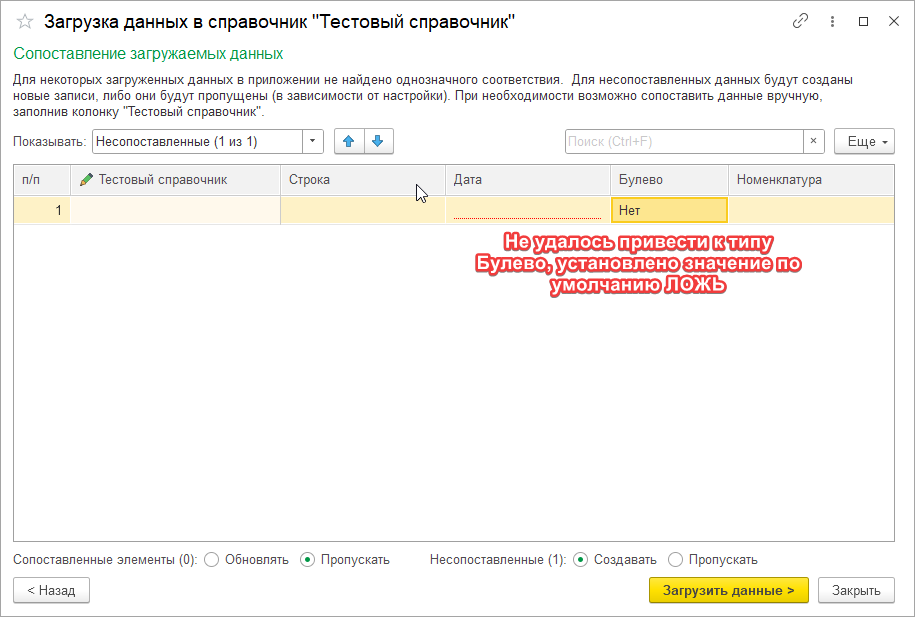915x617 pixels.
Task: Sort by the Строка column header
Action: [x=360, y=180]
